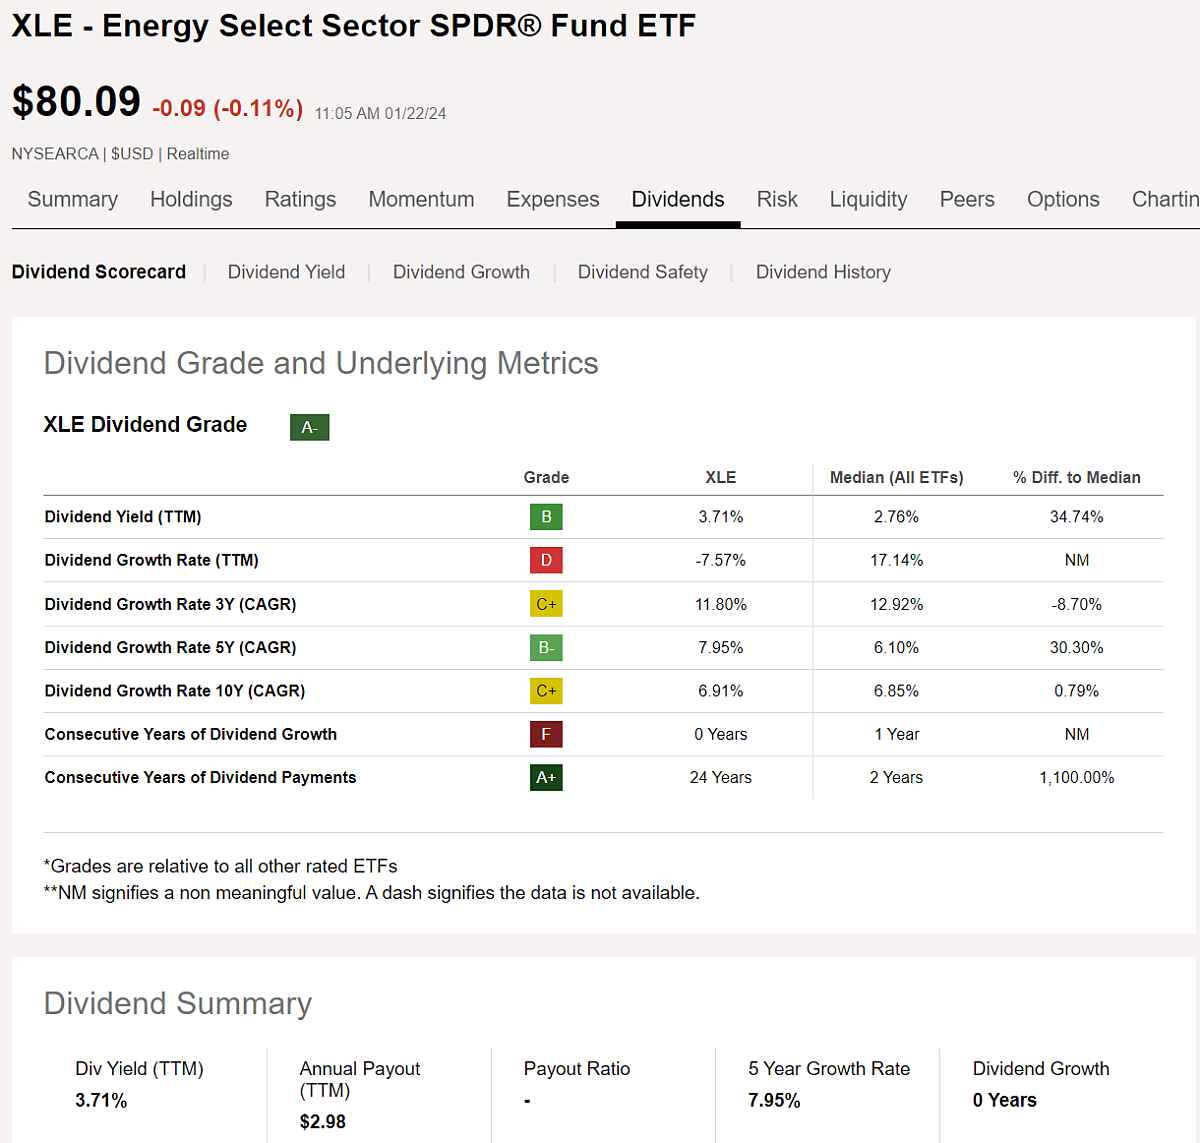
Task: Select the B- badge for 5Y Dividend Growth
Action: (546, 647)
